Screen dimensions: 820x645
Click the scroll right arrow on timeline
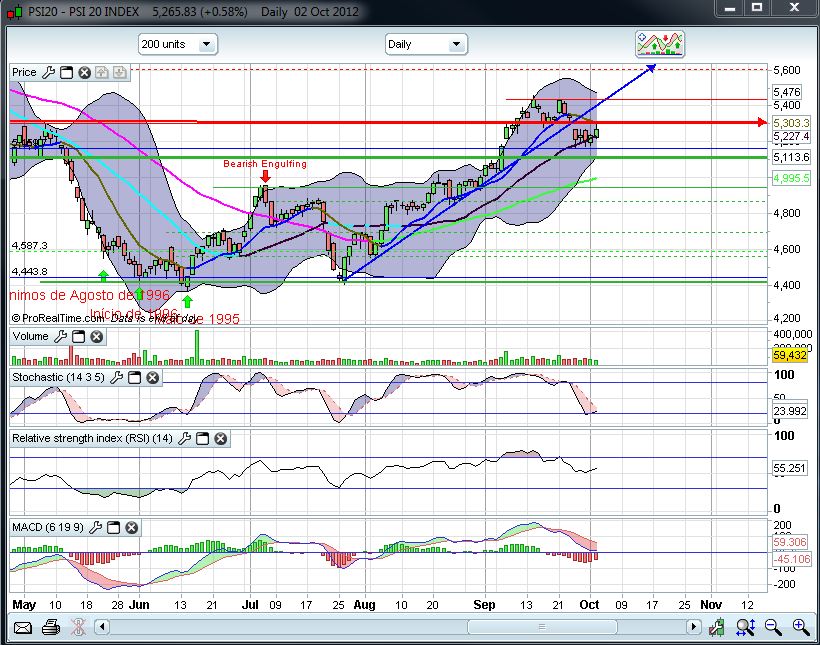point(694,627)
